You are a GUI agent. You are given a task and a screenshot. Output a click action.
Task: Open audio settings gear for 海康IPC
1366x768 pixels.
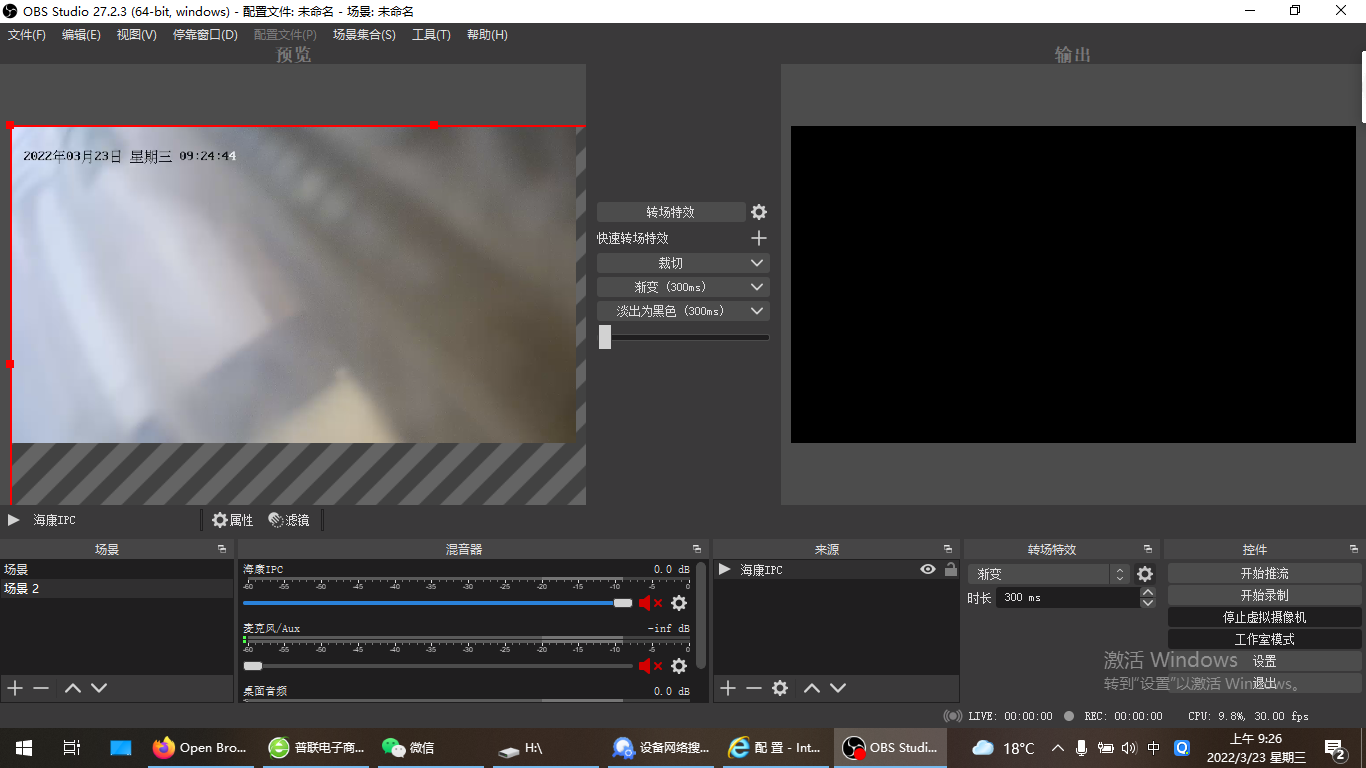click(679, 603)
